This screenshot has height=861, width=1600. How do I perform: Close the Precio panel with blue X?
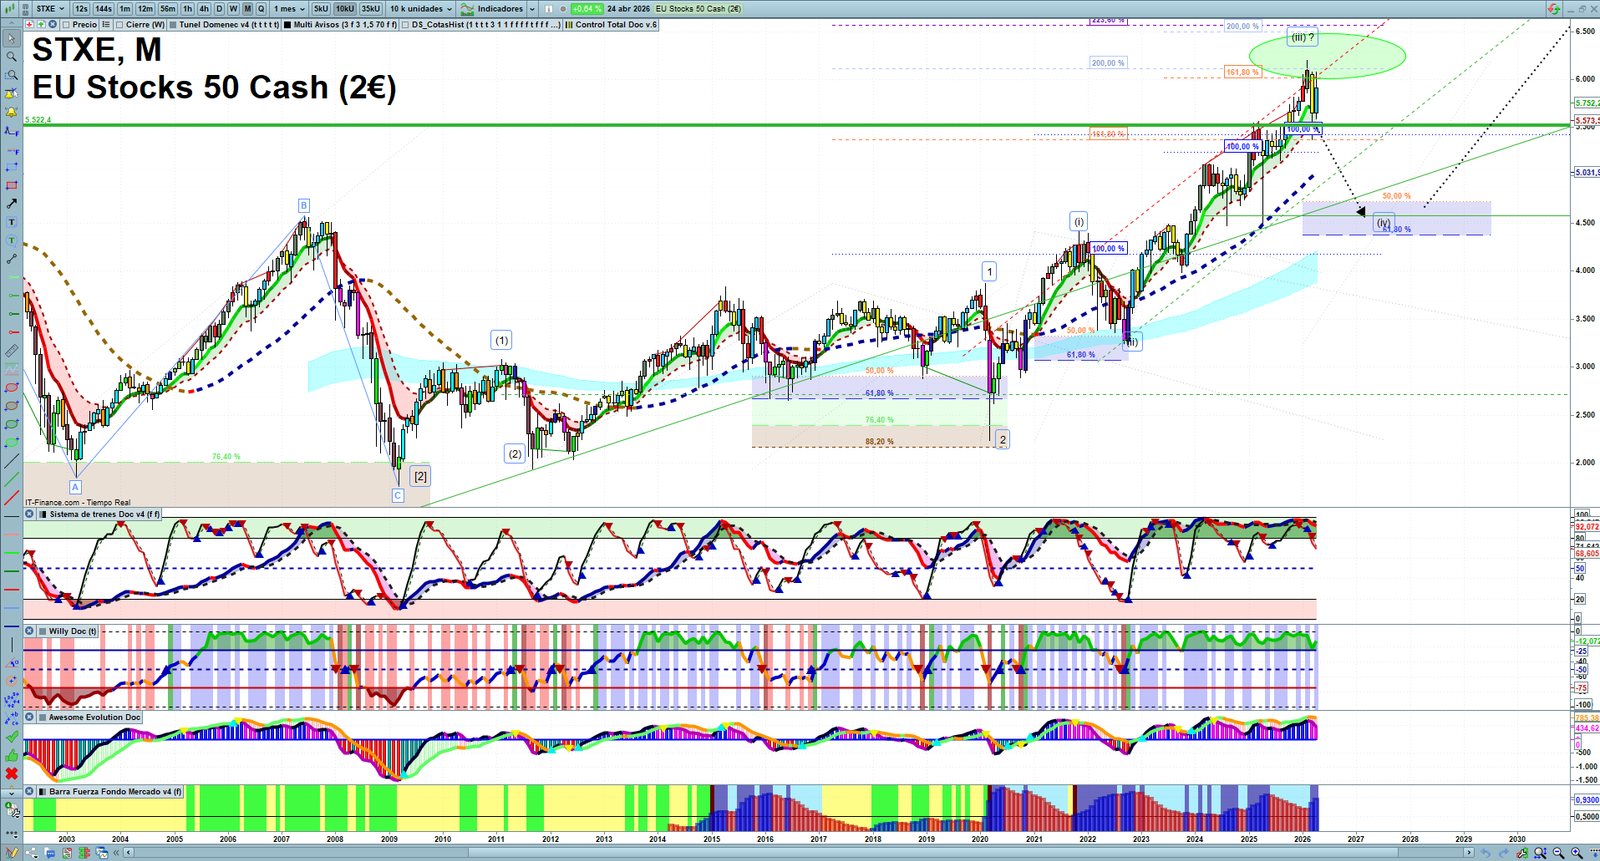pyautogui.click(x=52, y=25)
